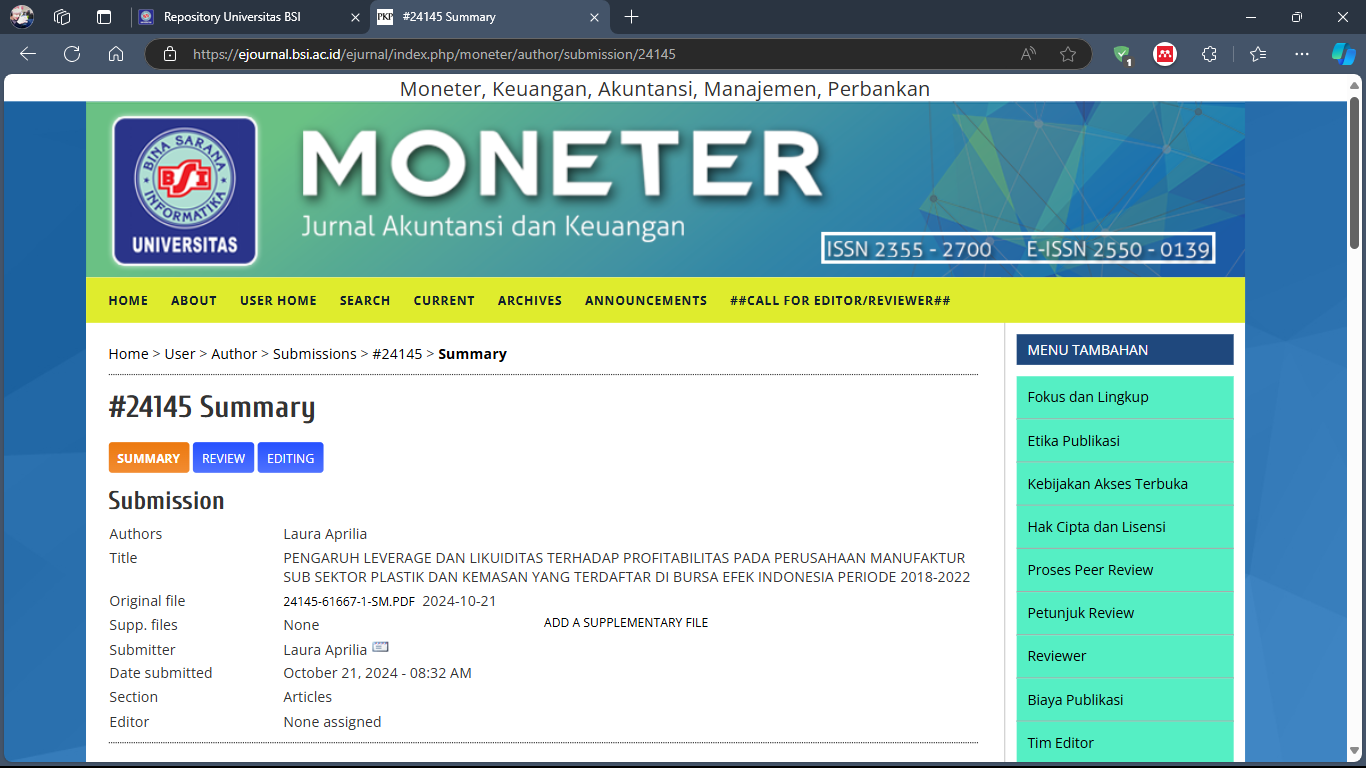Screen dimensions: 1366x768
Task: Add page to favorites star icon
Action: tap(1068, 54)
